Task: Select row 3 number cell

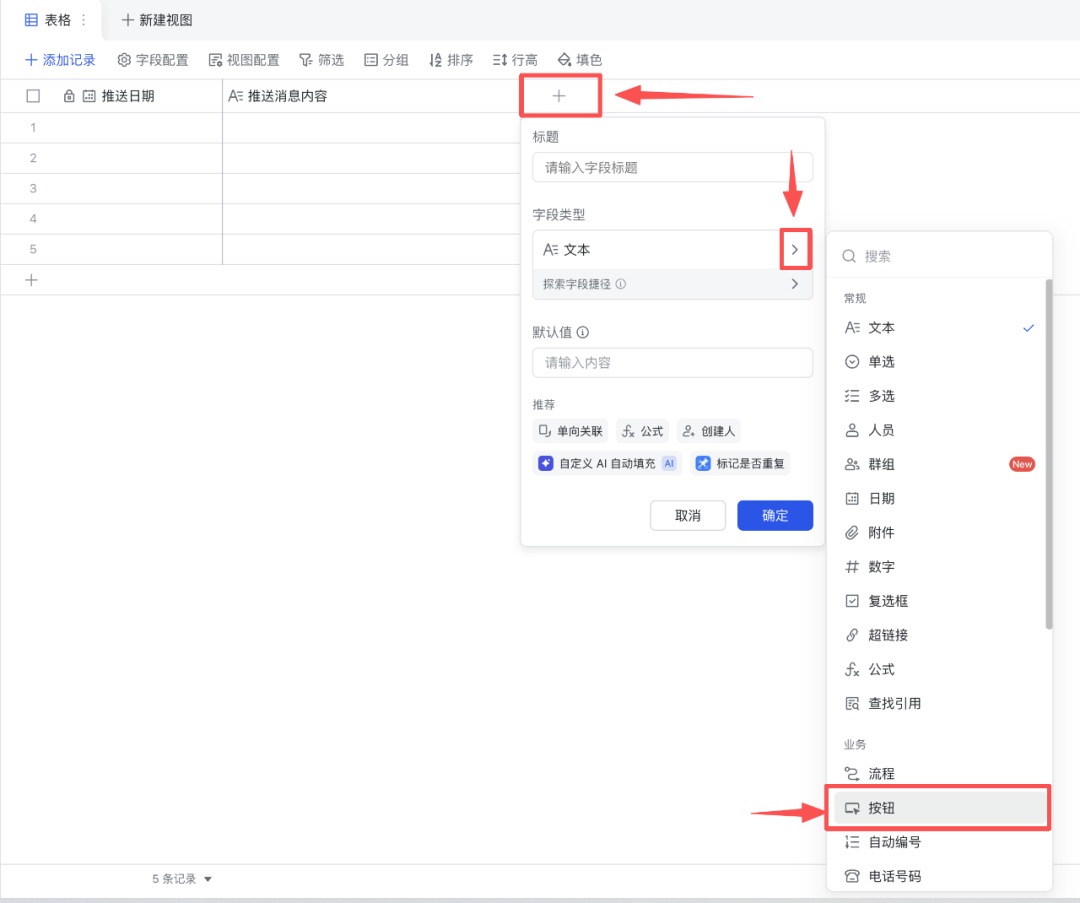Action: (33, 188)
